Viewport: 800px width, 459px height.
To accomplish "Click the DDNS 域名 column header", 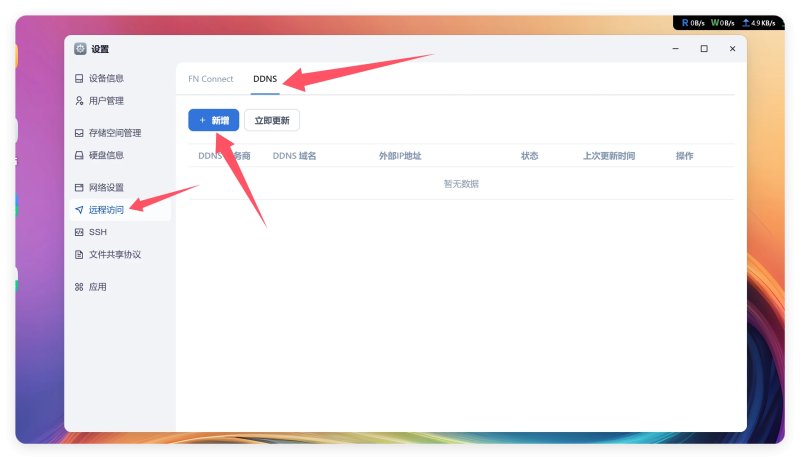I will (x=294, y=156).
